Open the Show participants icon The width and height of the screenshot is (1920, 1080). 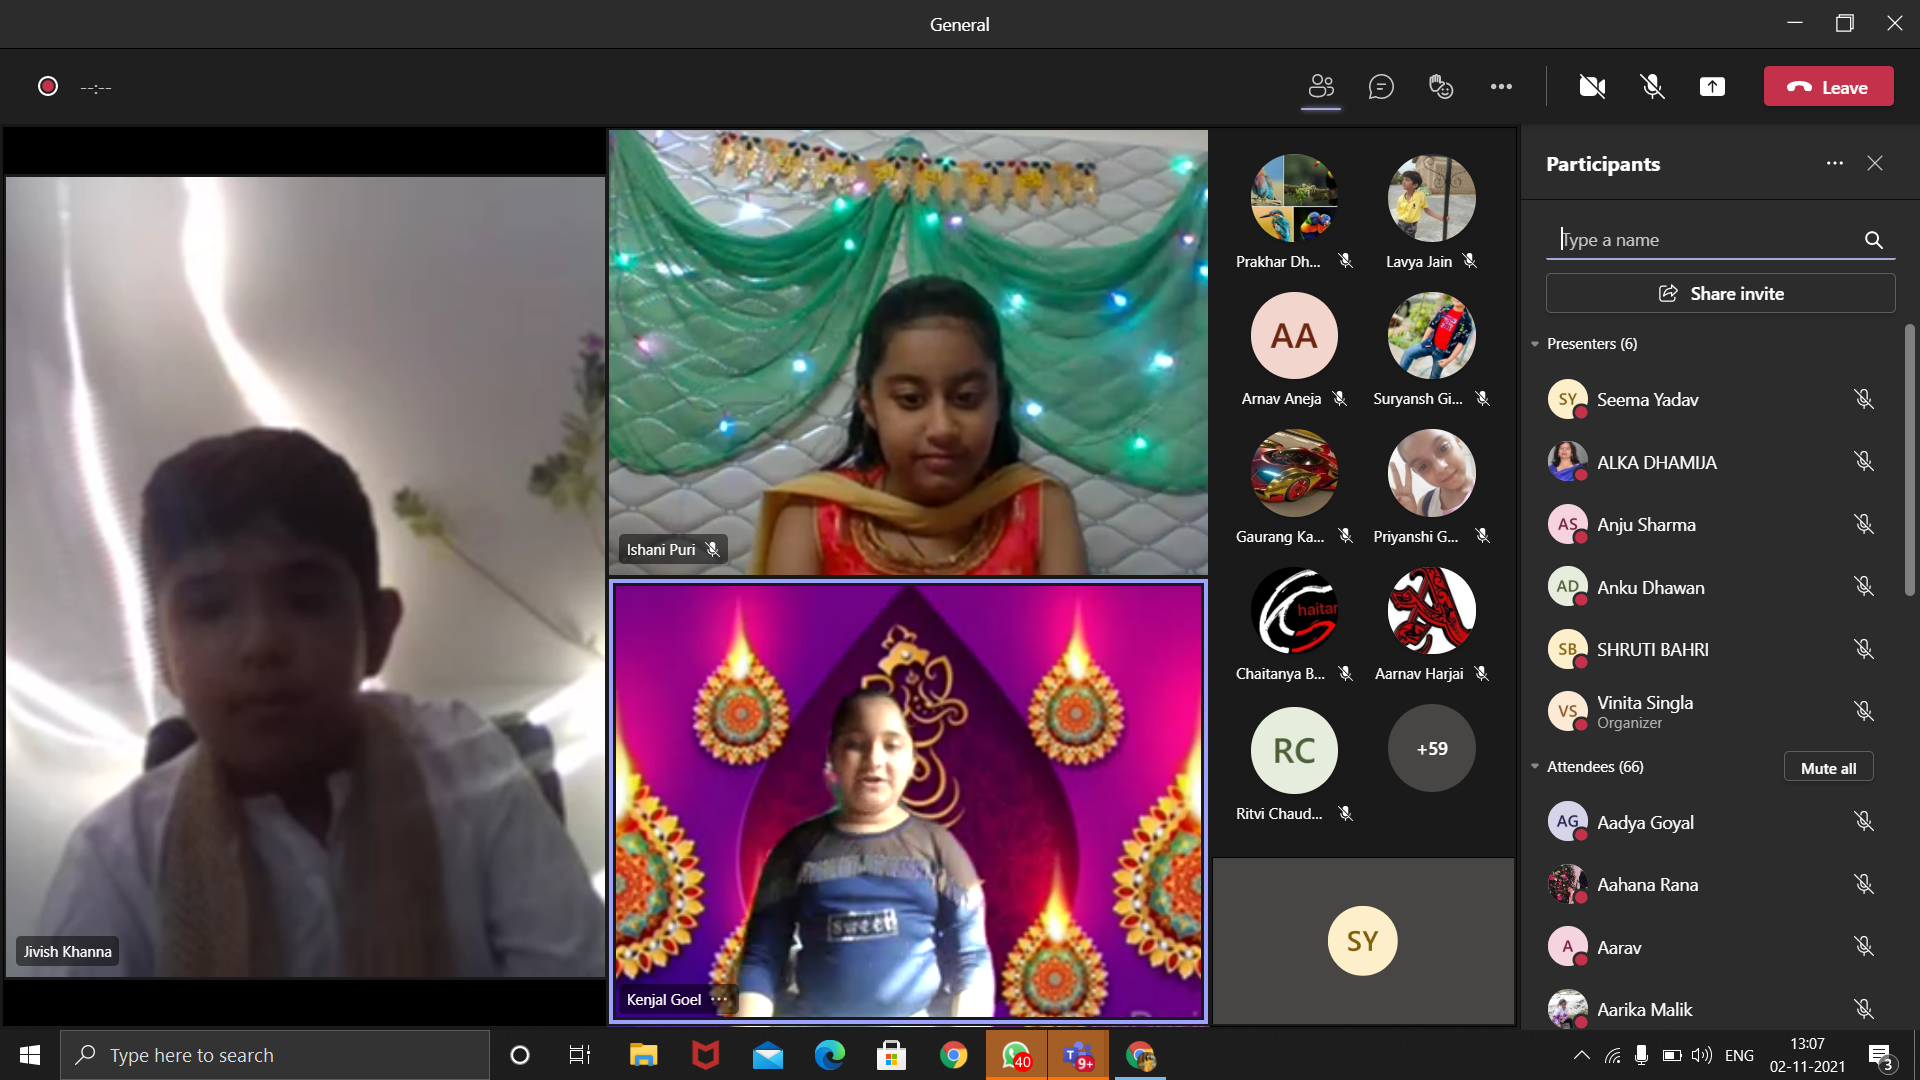(x=1321, y=87)
